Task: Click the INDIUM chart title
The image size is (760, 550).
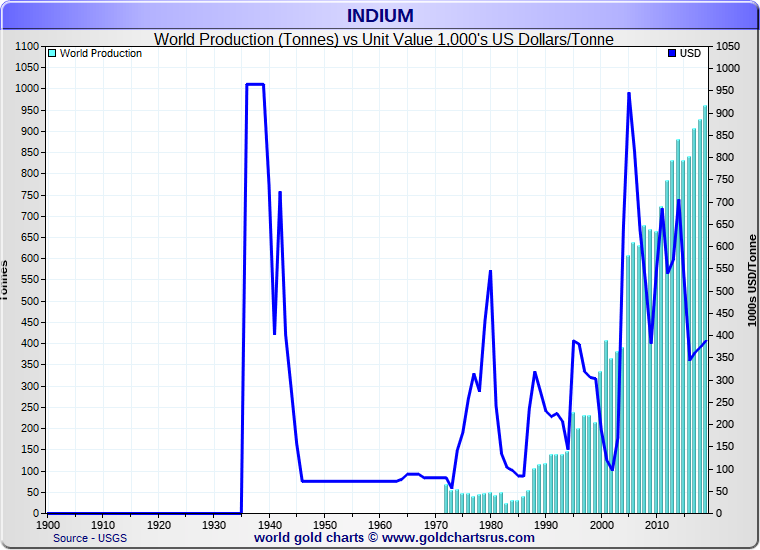Action: [x=379, y=15]
